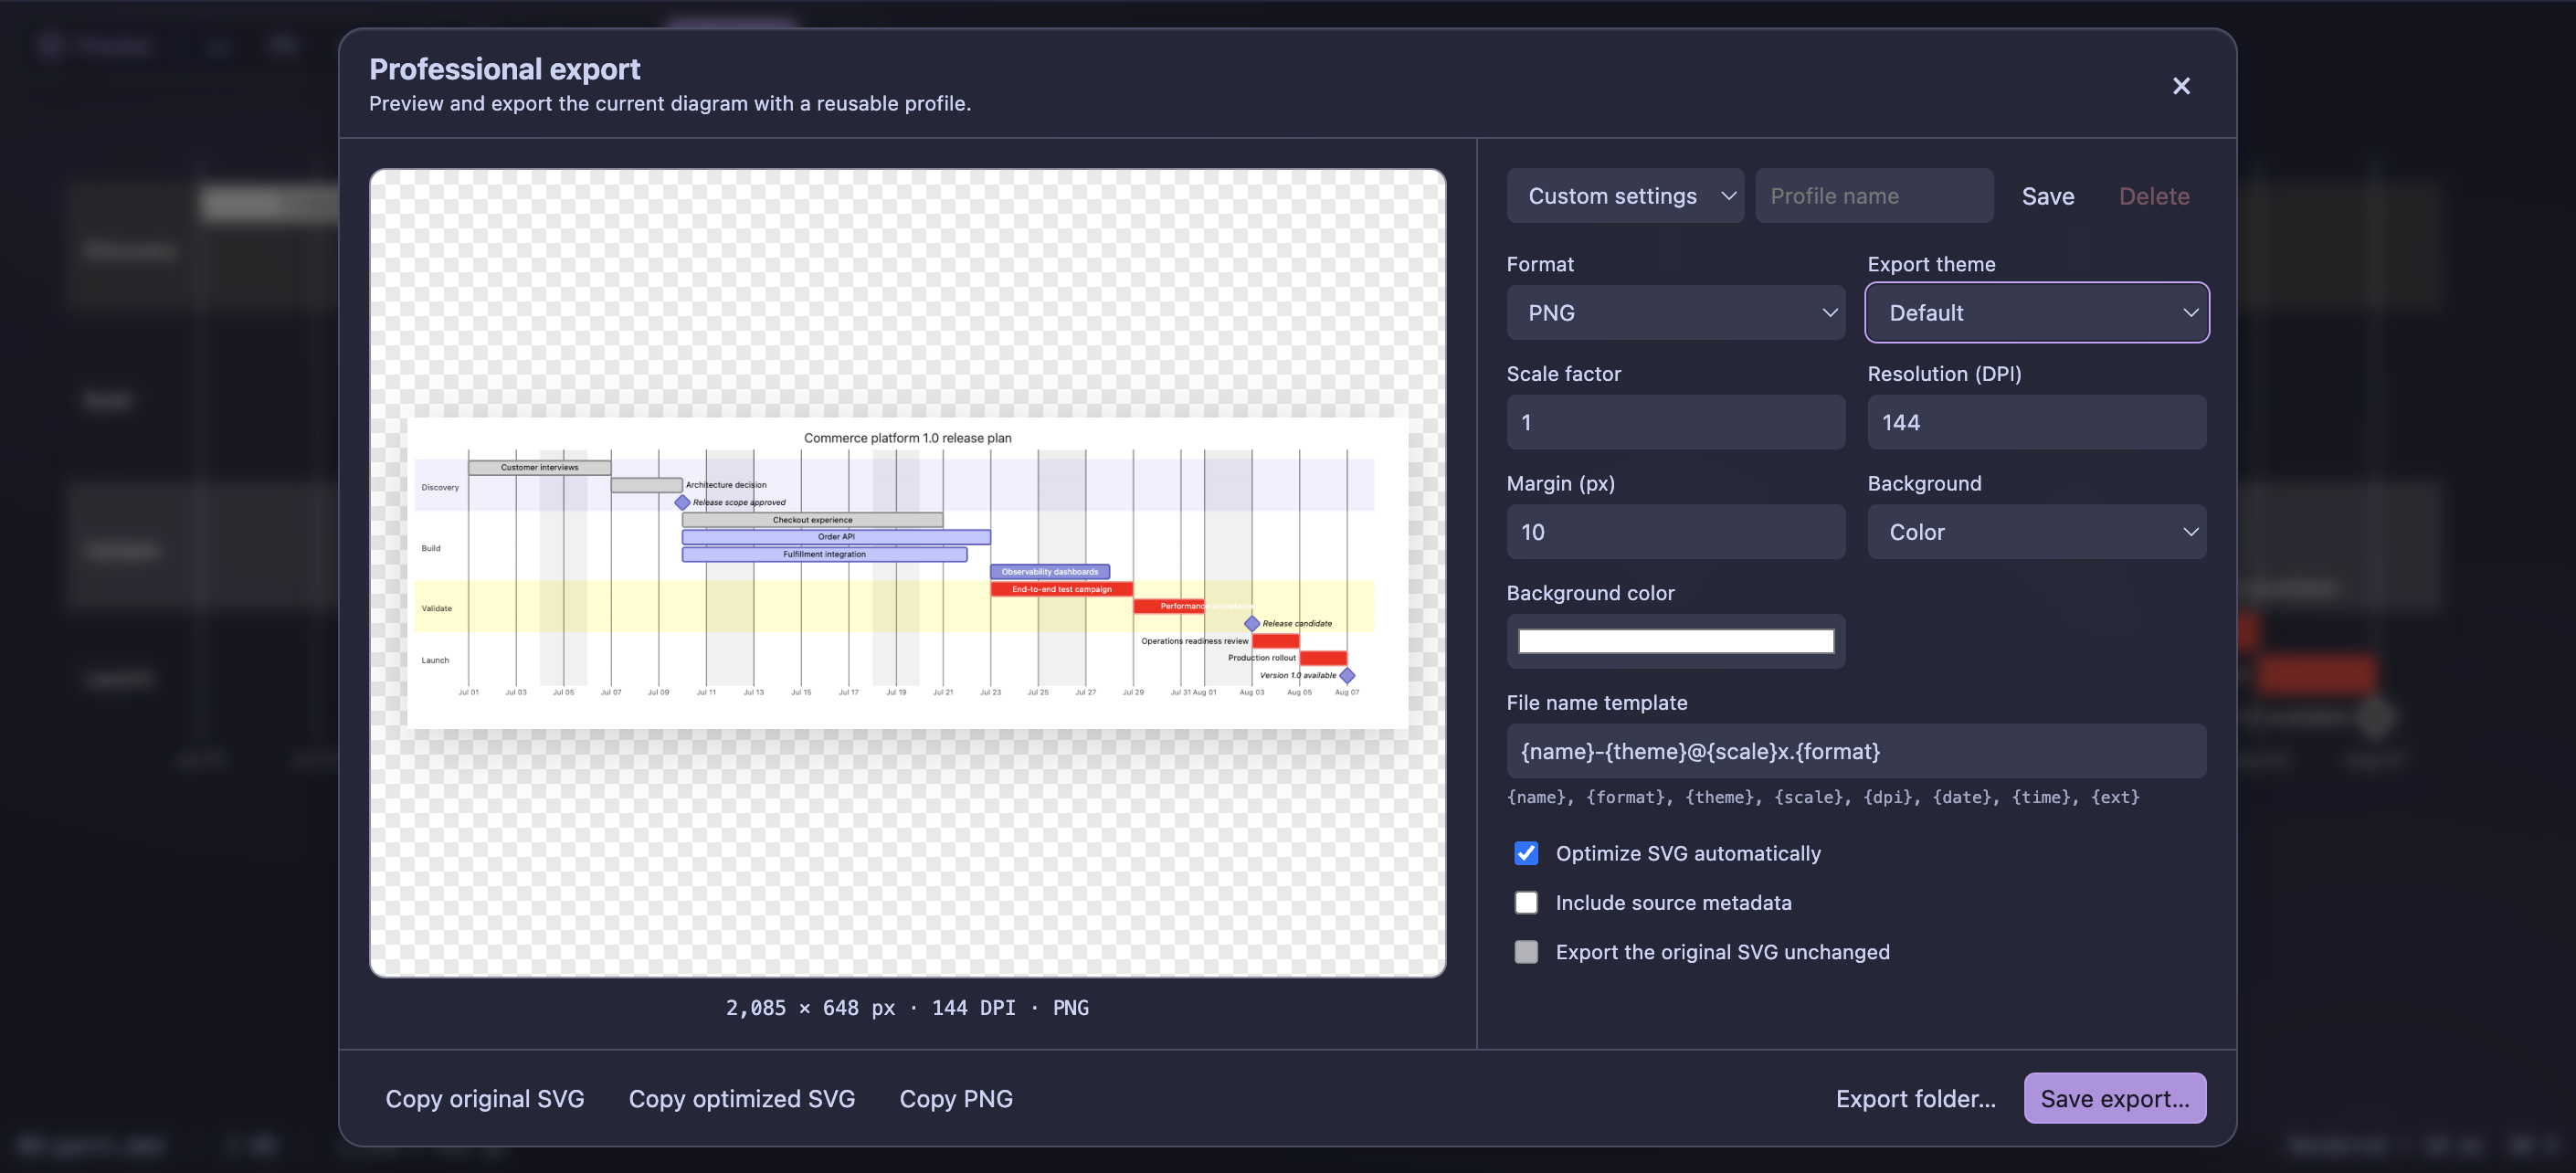2576x1173 pixels.
Task: Click the 'Validate' section label in preview
Action: pos(436,609)
